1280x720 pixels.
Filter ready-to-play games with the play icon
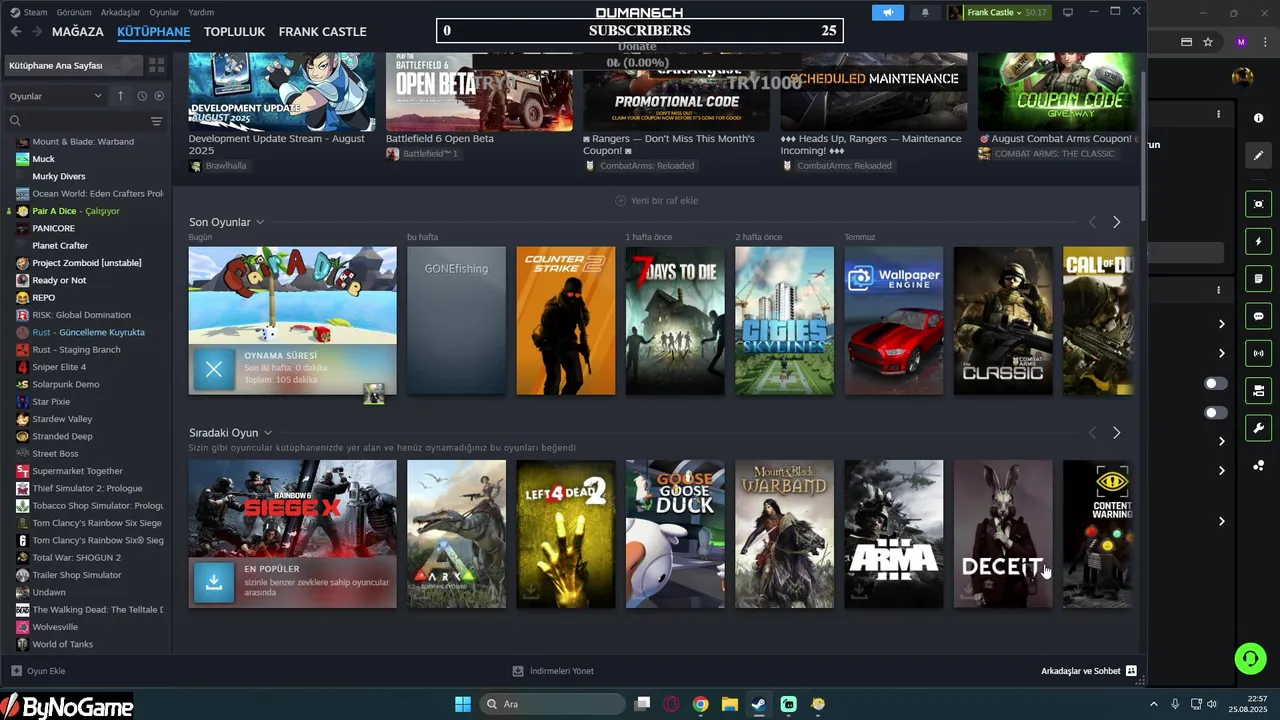point(159,96)
